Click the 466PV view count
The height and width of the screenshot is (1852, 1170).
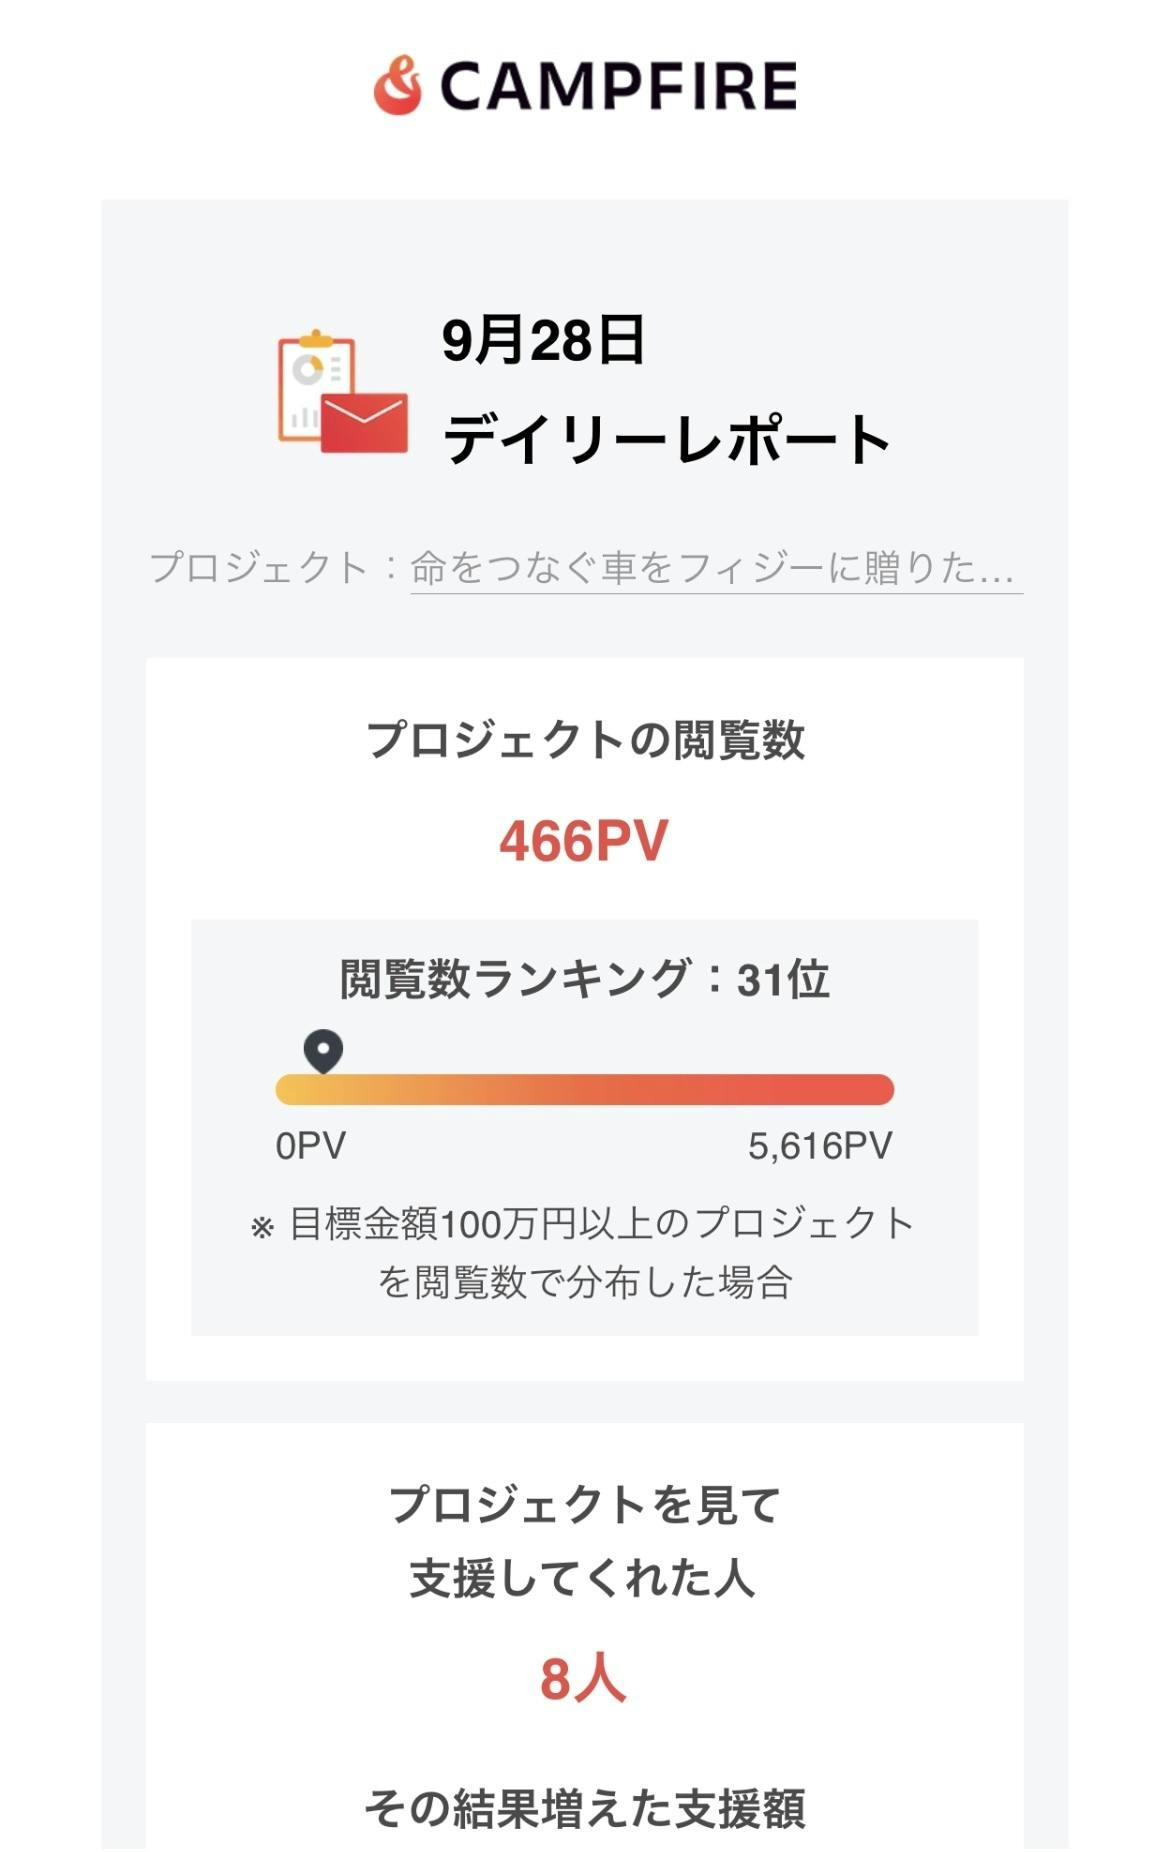[584, 841]
